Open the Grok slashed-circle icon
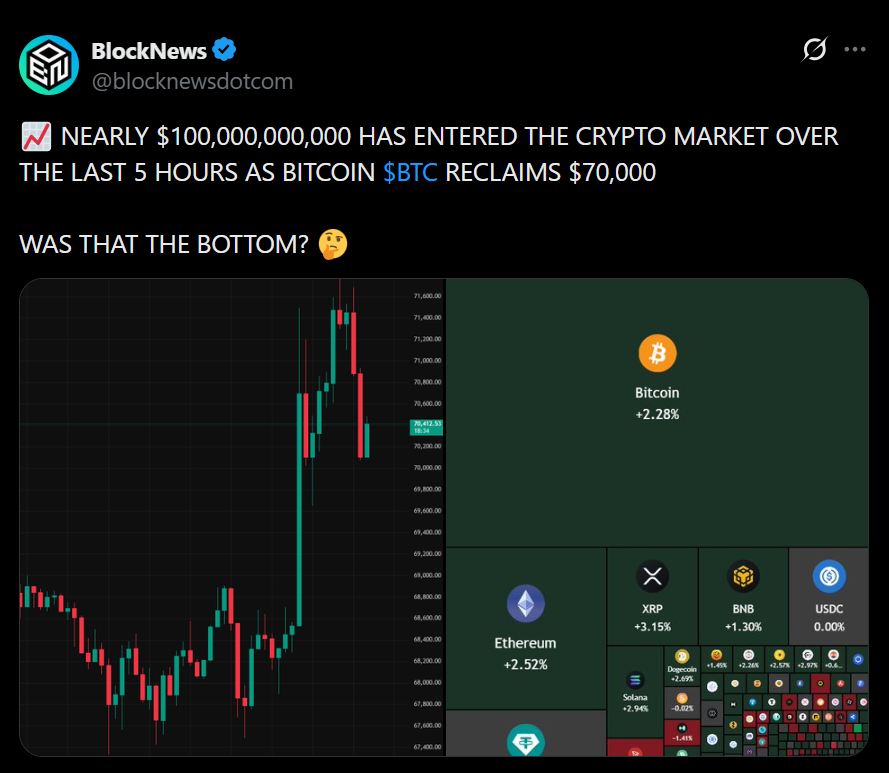Image resolution: width=889 pixels, height=773 pixels. pyautogui.click(x=814, y=49)
